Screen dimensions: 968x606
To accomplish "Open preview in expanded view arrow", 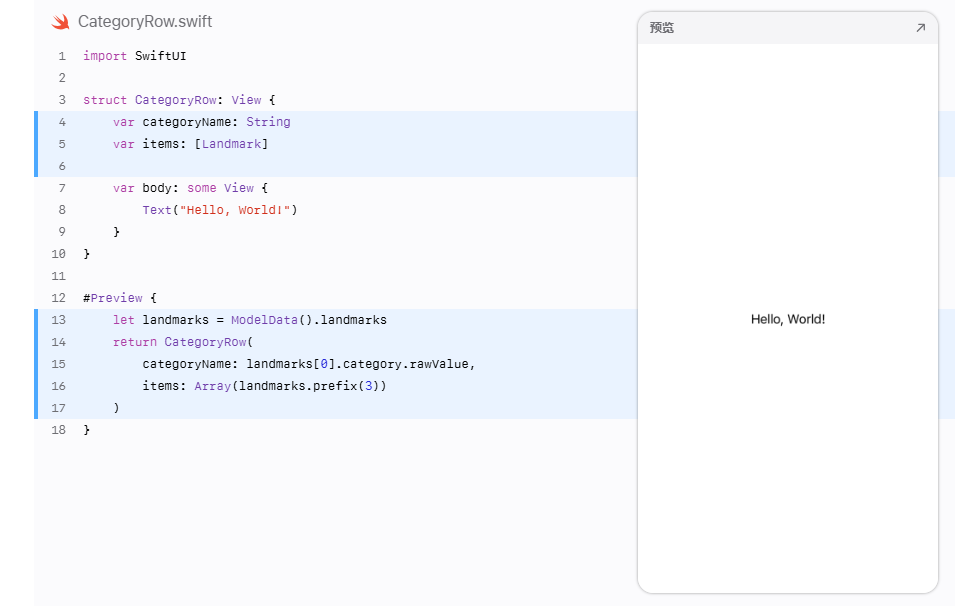I will tap(920, 28).
